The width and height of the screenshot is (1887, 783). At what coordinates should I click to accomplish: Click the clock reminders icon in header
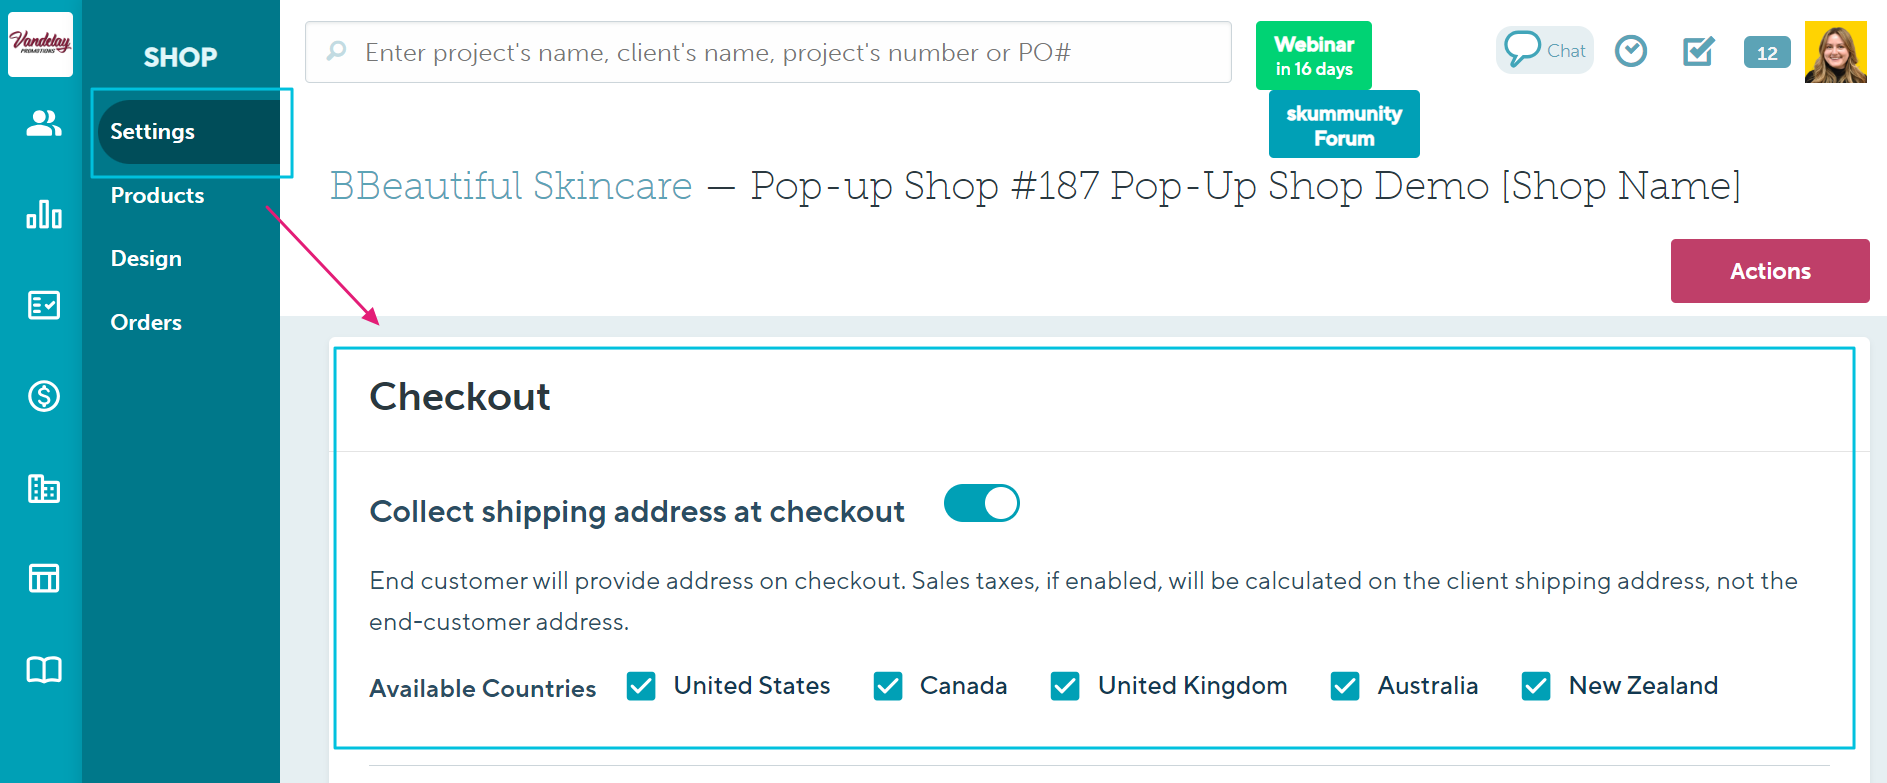click(x=1631, y=51)
